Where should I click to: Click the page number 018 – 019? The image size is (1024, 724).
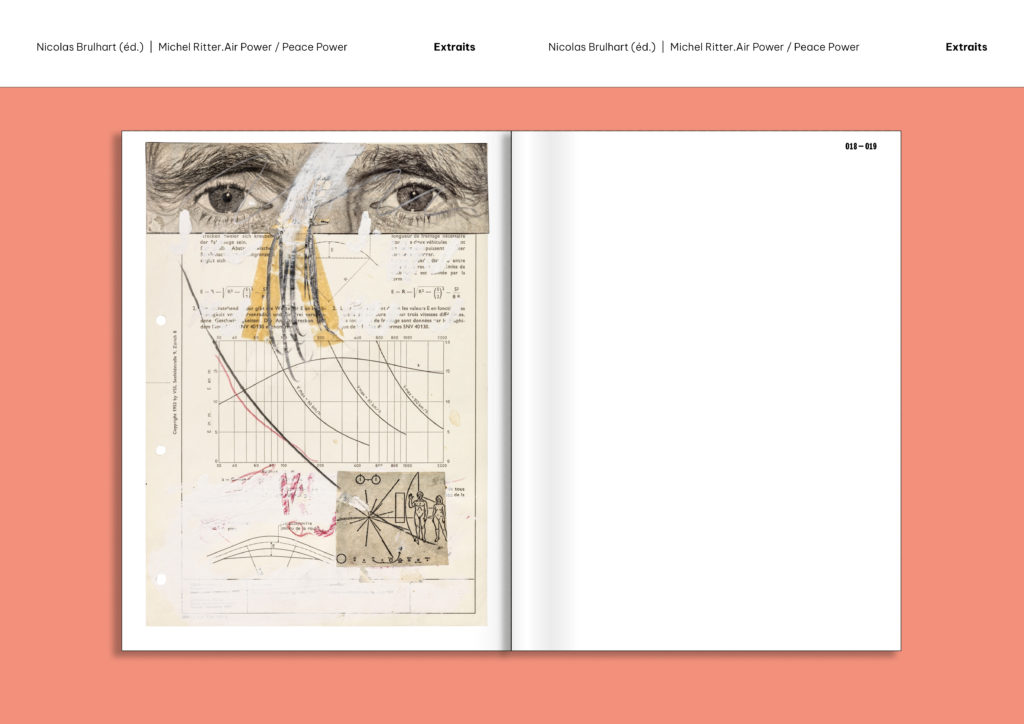tap(860, 147)
